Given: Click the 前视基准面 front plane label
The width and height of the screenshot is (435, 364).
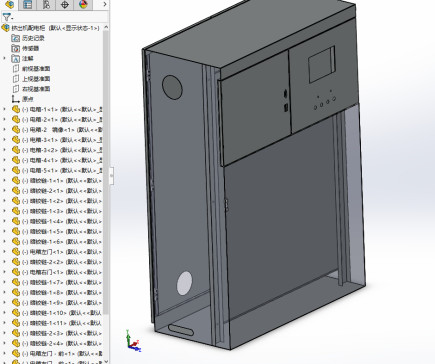Looking at the screenshot, I should pos(36,69).
